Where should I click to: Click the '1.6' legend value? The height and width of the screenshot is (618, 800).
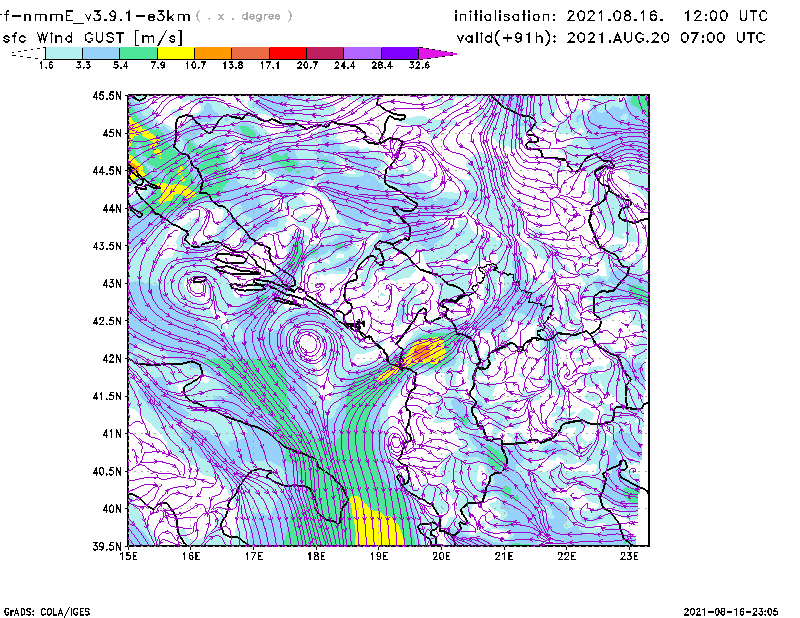tap(46, 65)
